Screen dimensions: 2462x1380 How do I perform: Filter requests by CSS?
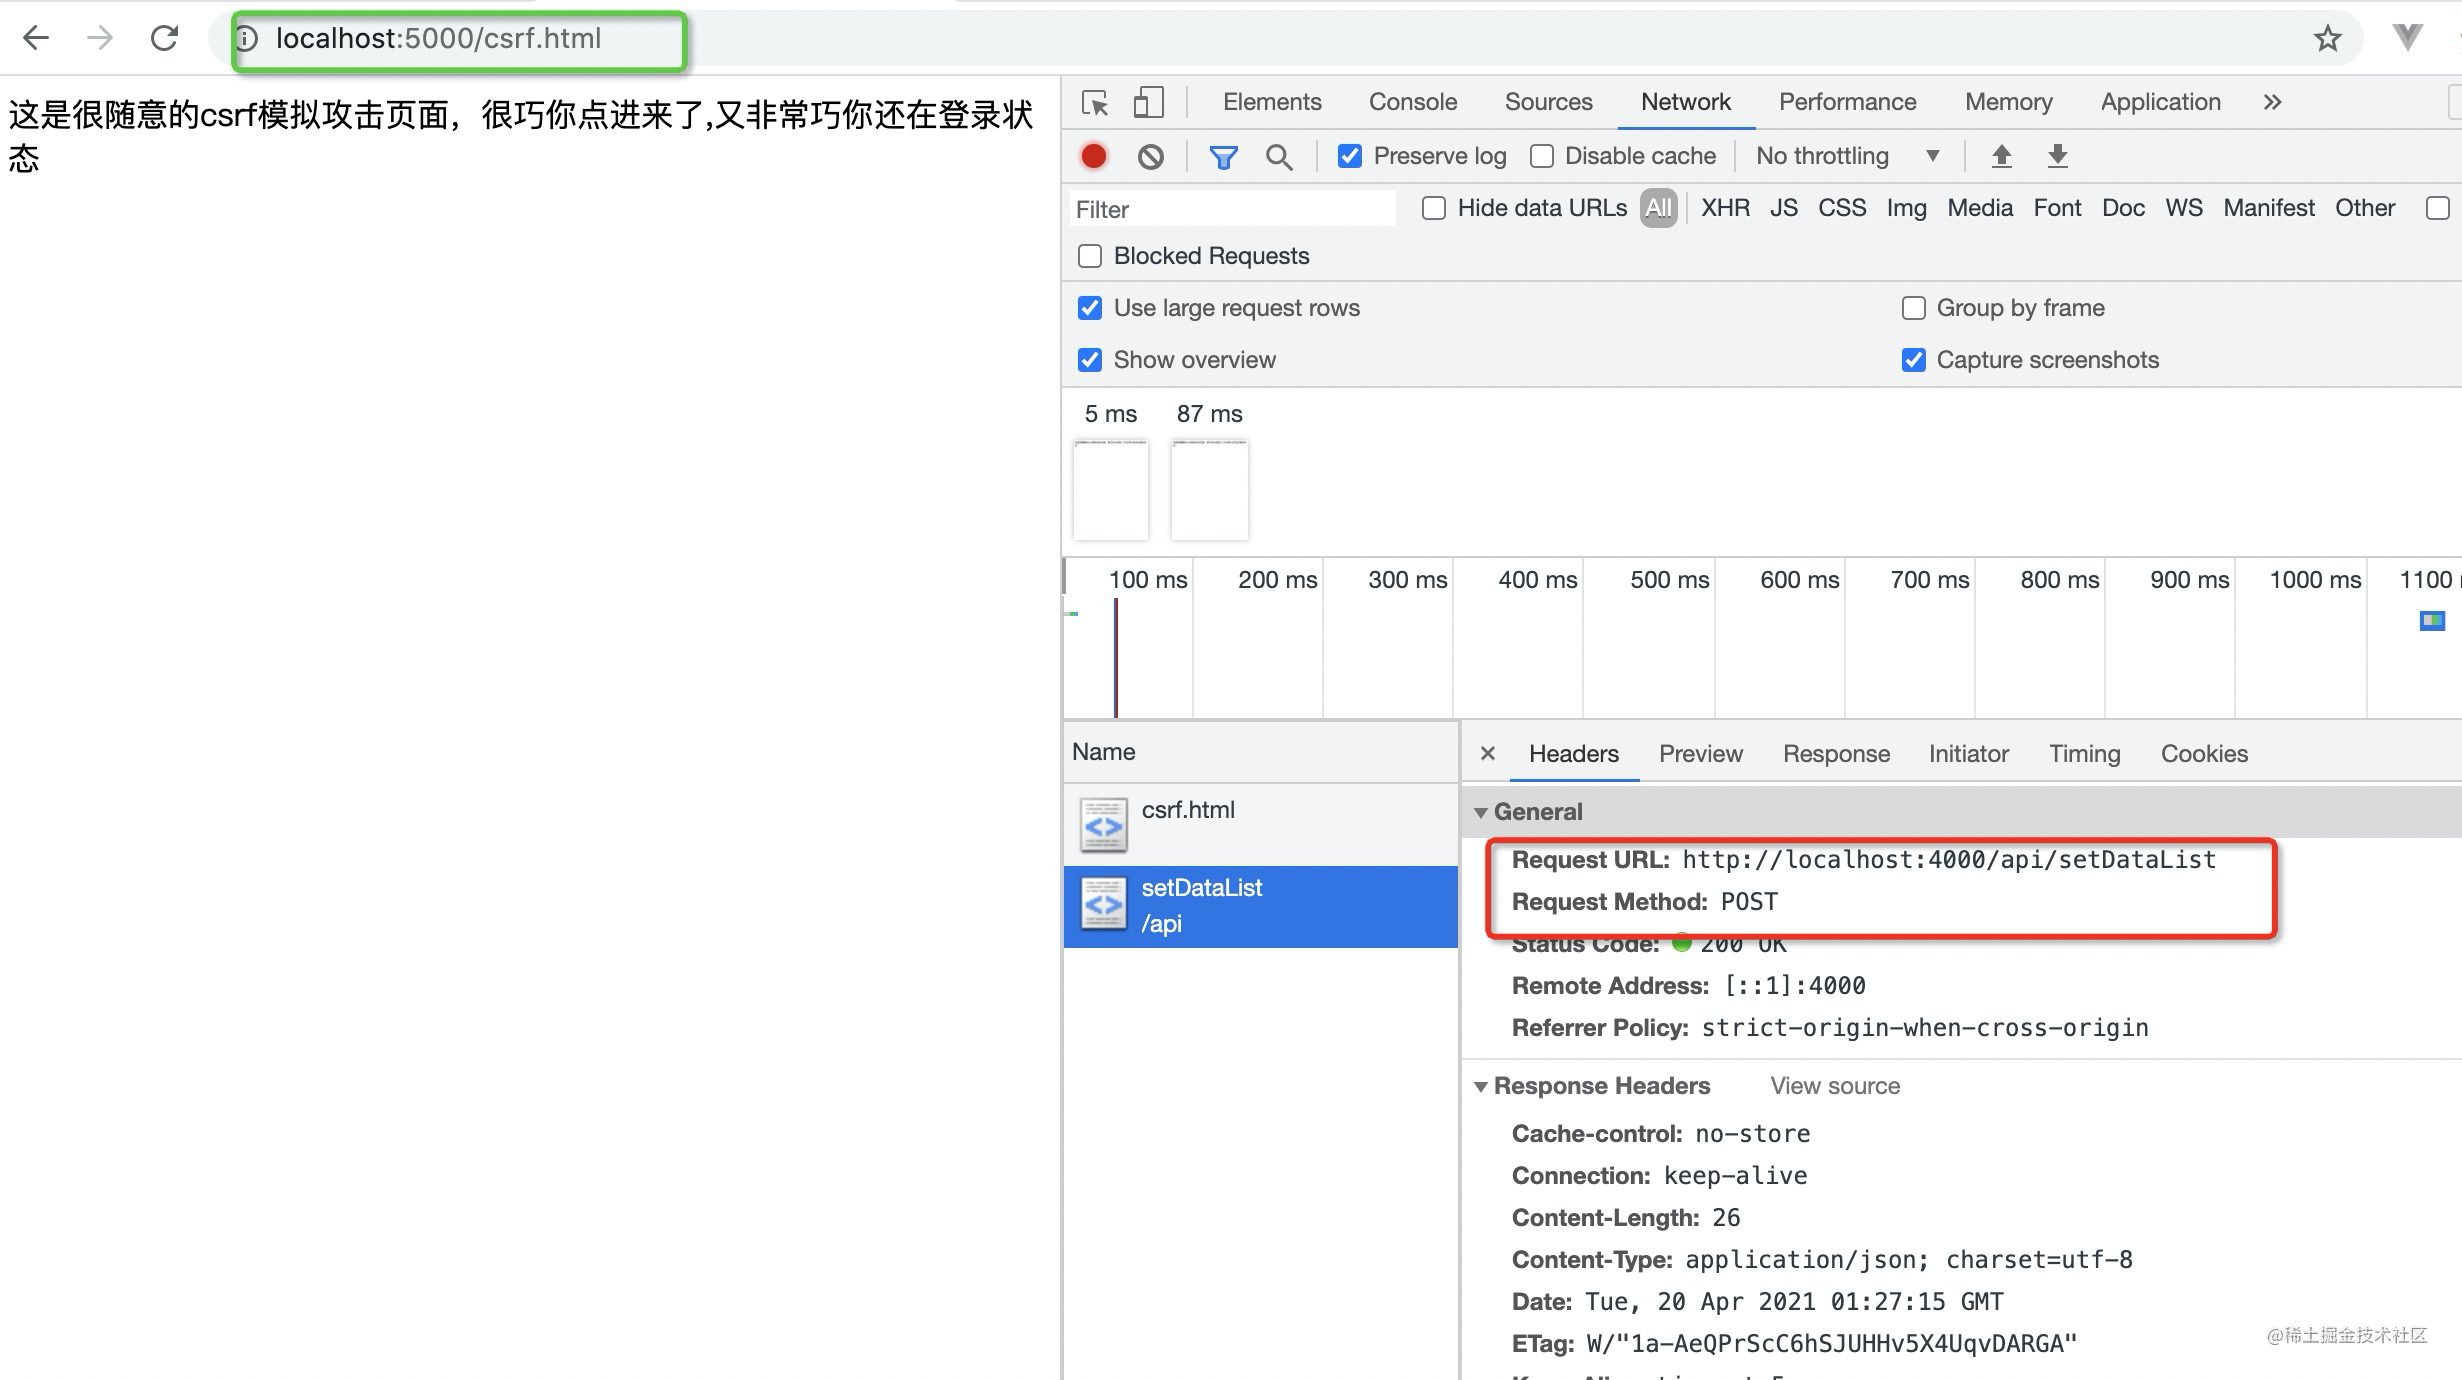coord(1842,208)
